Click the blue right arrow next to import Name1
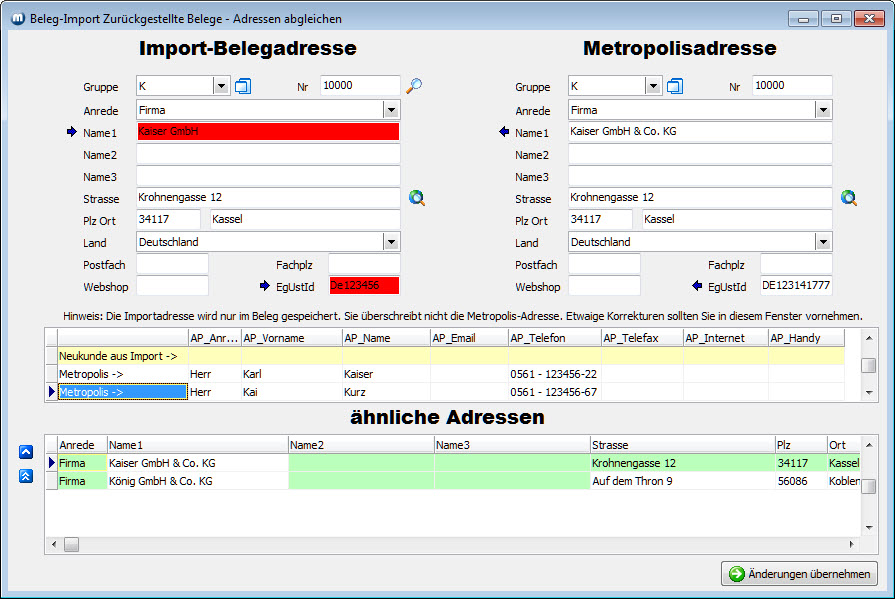Viewport: 895px width, 599px height. coord(71,132)
